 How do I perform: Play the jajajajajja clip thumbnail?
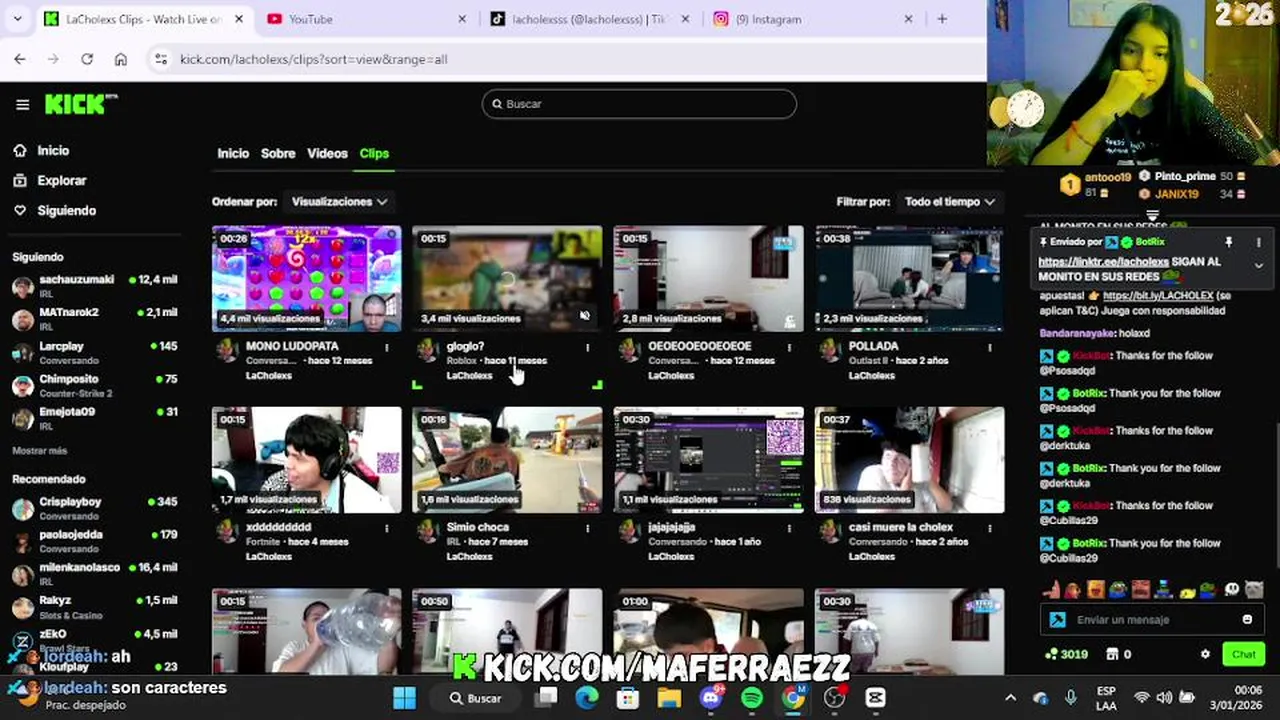[x=709, y=460]
